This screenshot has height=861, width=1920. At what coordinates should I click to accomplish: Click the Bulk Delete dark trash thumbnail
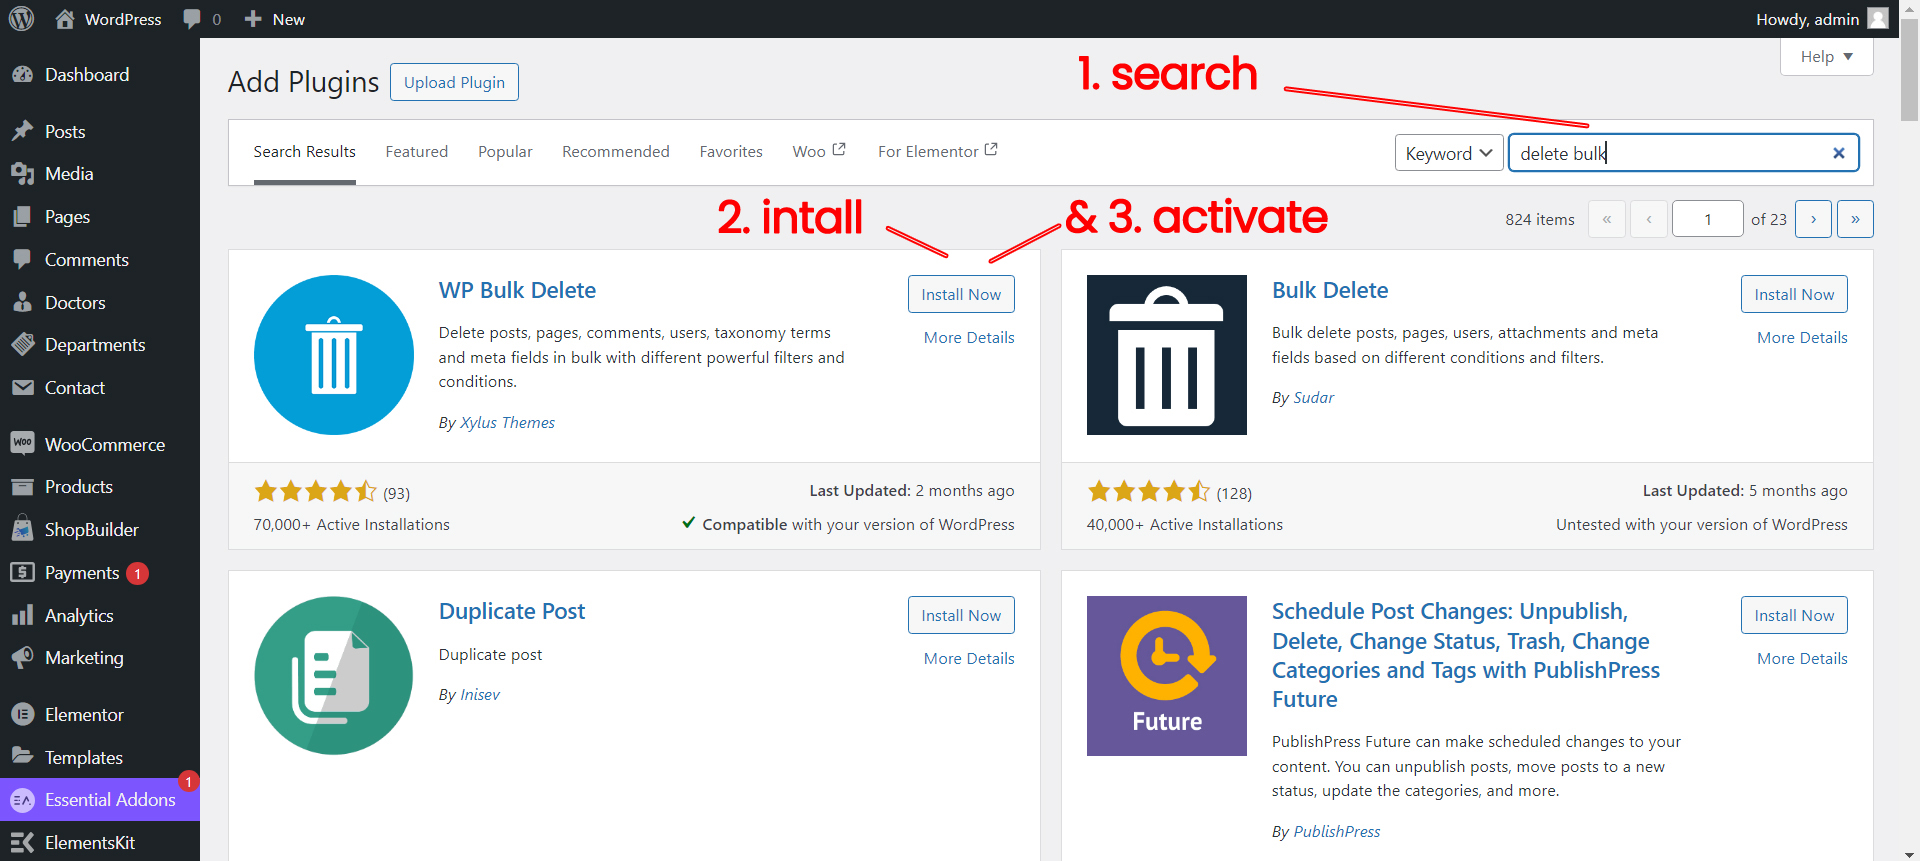(1167, 355)
